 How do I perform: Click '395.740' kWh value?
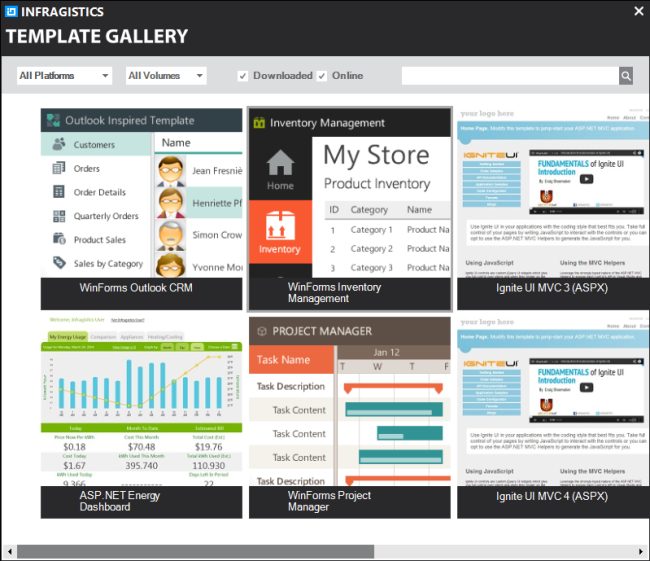[x=141, y=466]
